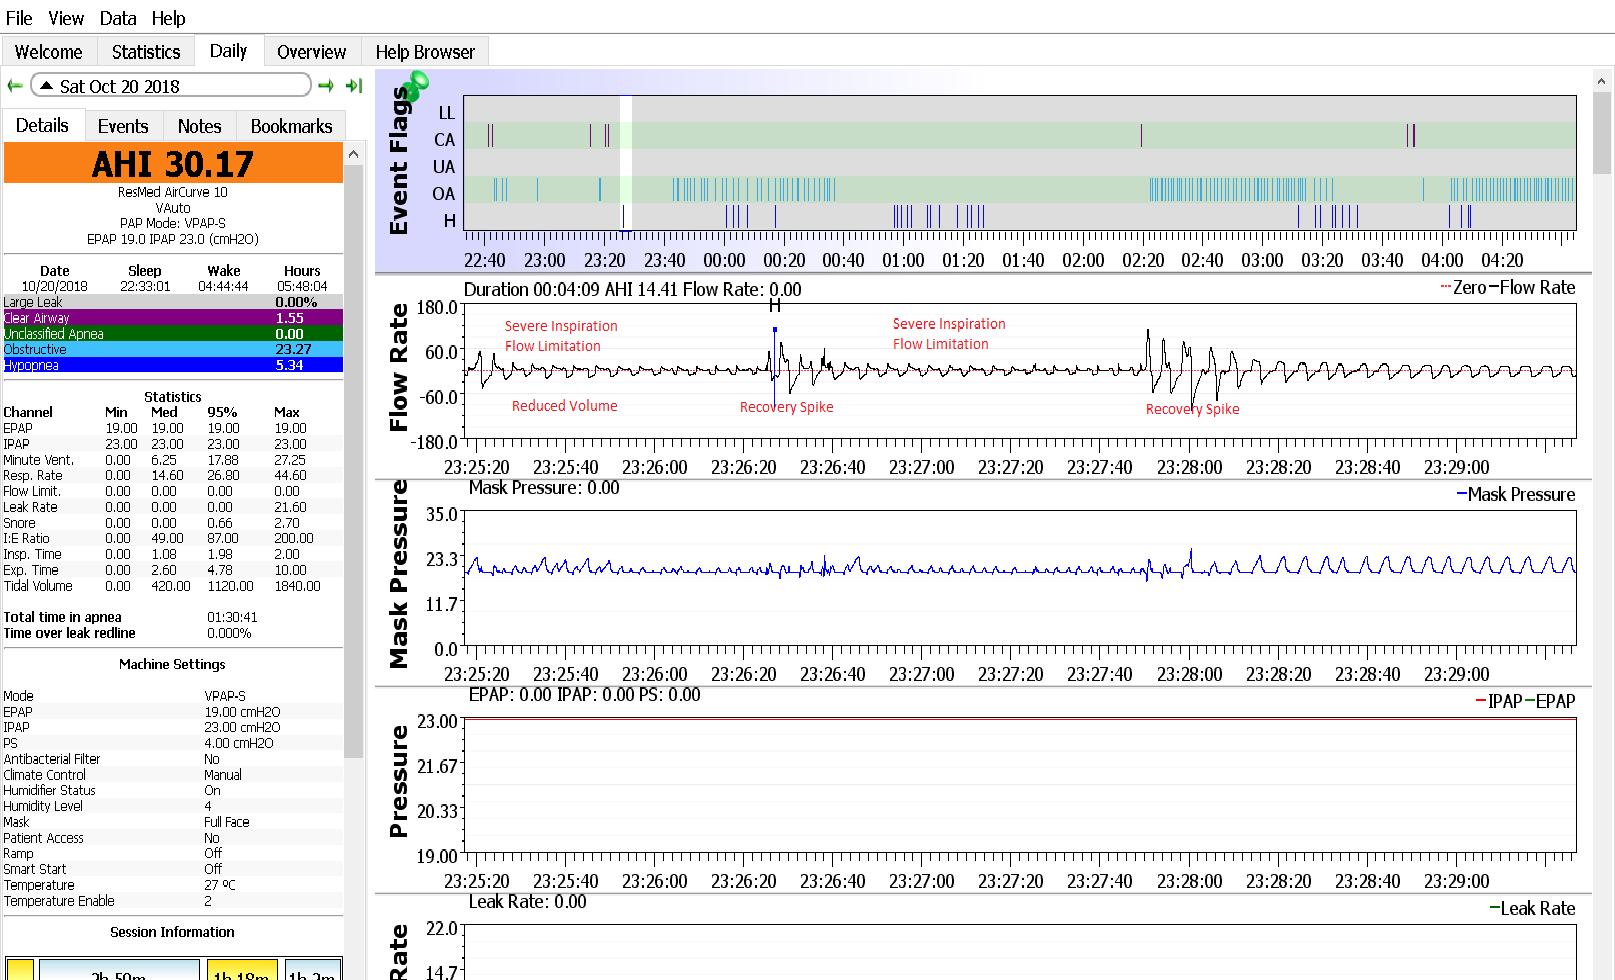
Task: Open the View menu
Action: (x=66, y=18)
